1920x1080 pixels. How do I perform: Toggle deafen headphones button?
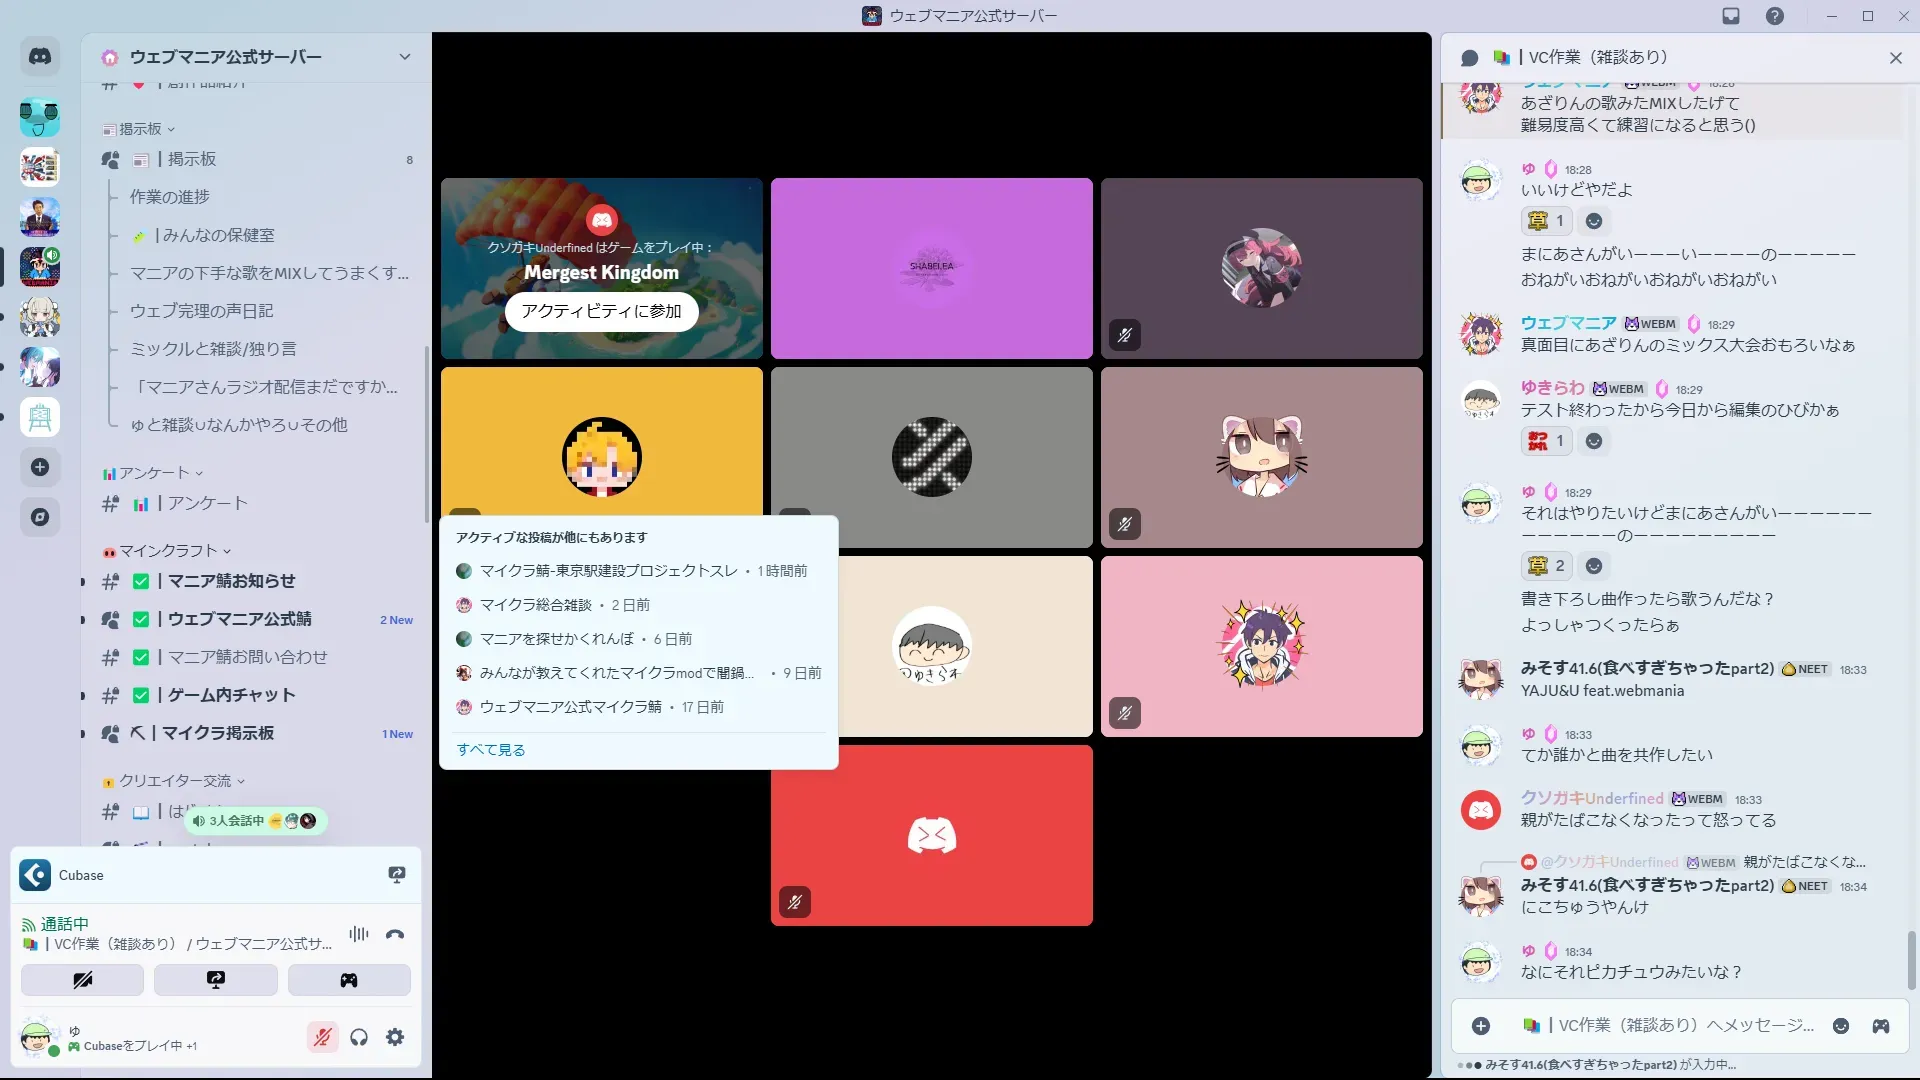359,1037
